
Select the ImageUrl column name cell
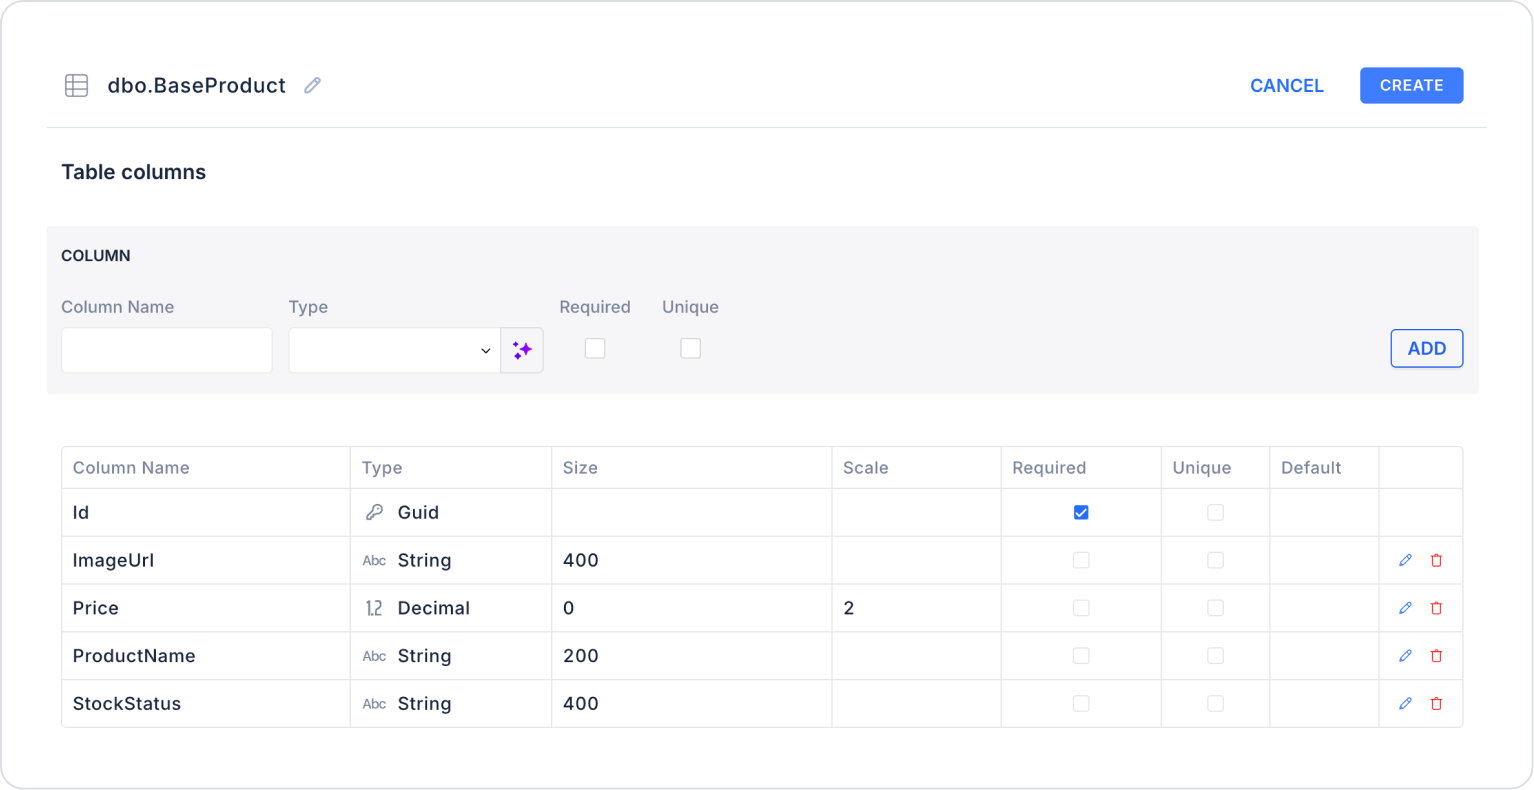pos(206,560)
